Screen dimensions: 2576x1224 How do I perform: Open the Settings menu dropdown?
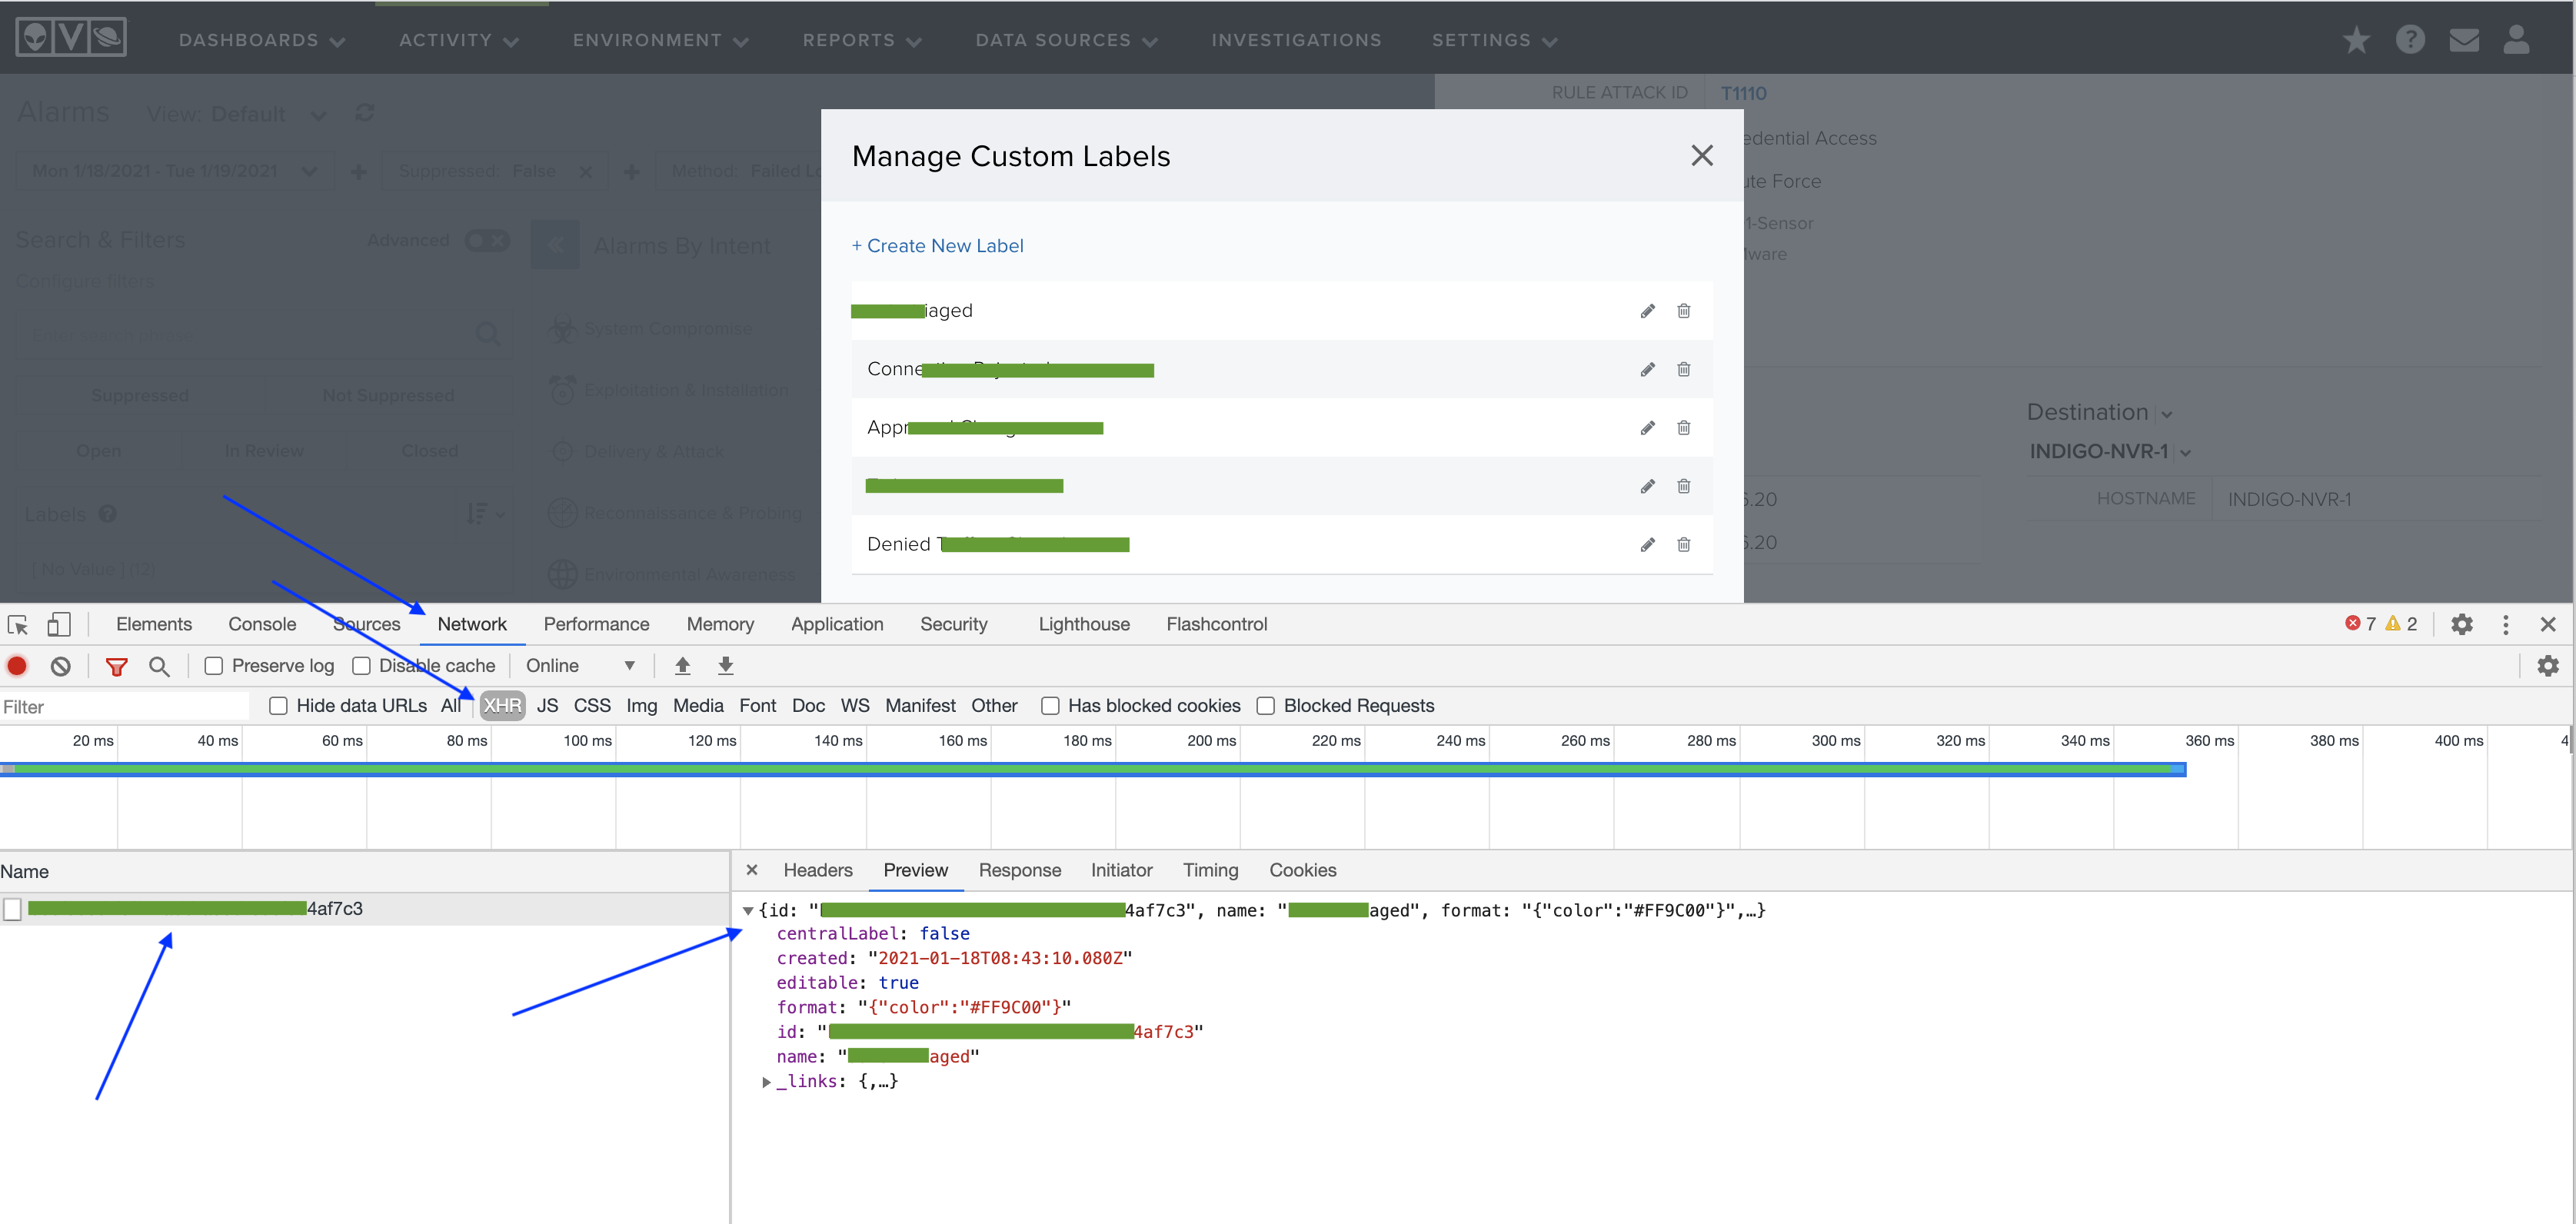pos(1494,41)
